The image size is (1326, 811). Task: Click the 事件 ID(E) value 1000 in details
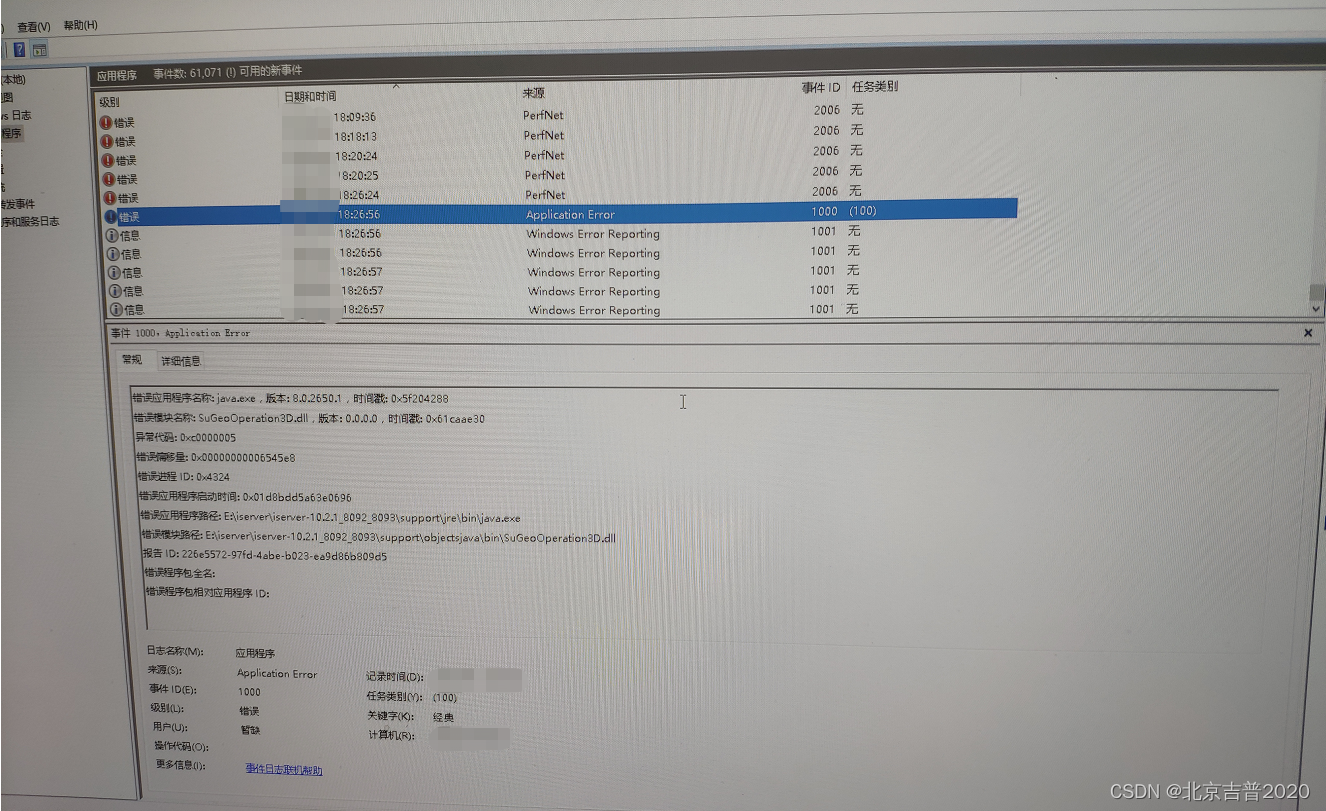249,691
